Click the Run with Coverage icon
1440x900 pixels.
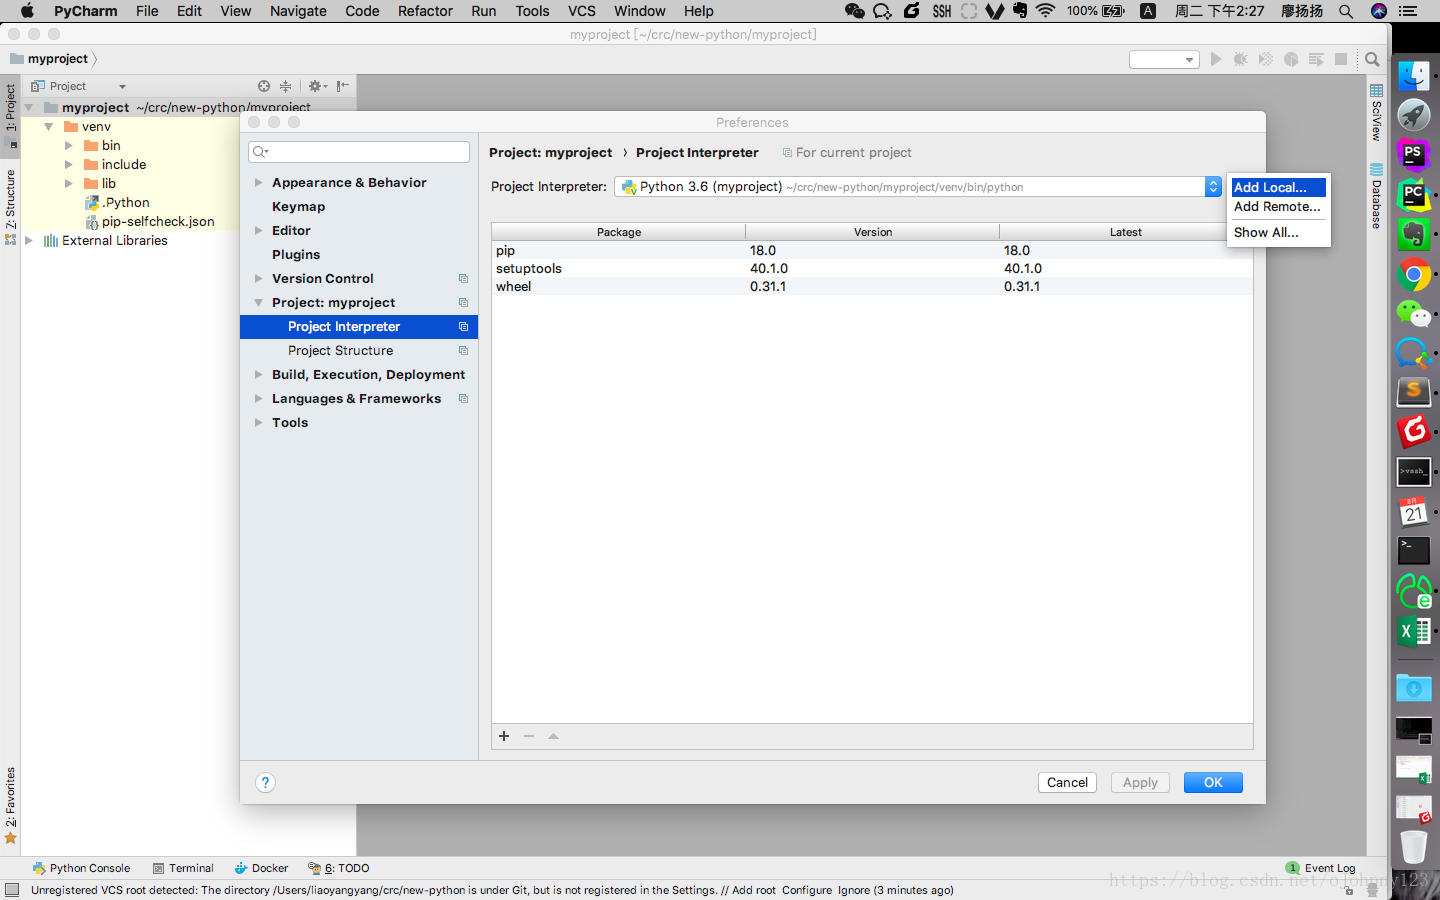[1266, 59]
